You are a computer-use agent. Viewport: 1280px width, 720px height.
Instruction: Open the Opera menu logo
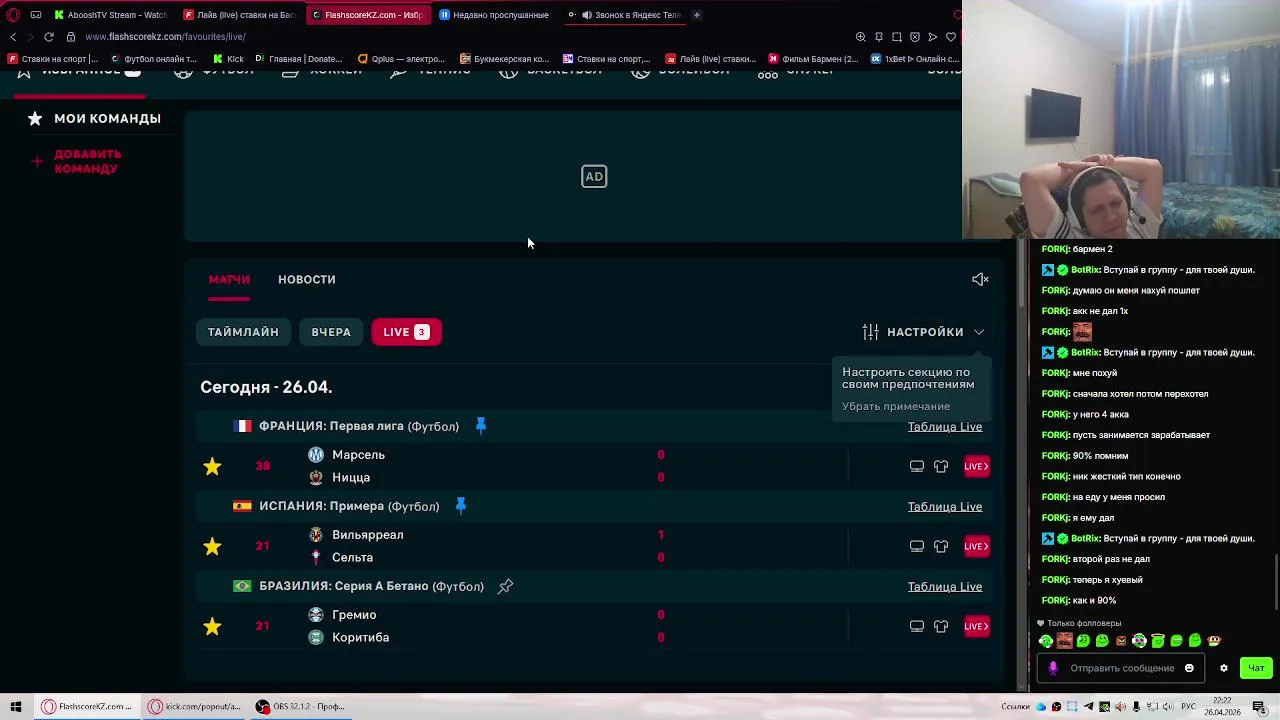point(14,15)
